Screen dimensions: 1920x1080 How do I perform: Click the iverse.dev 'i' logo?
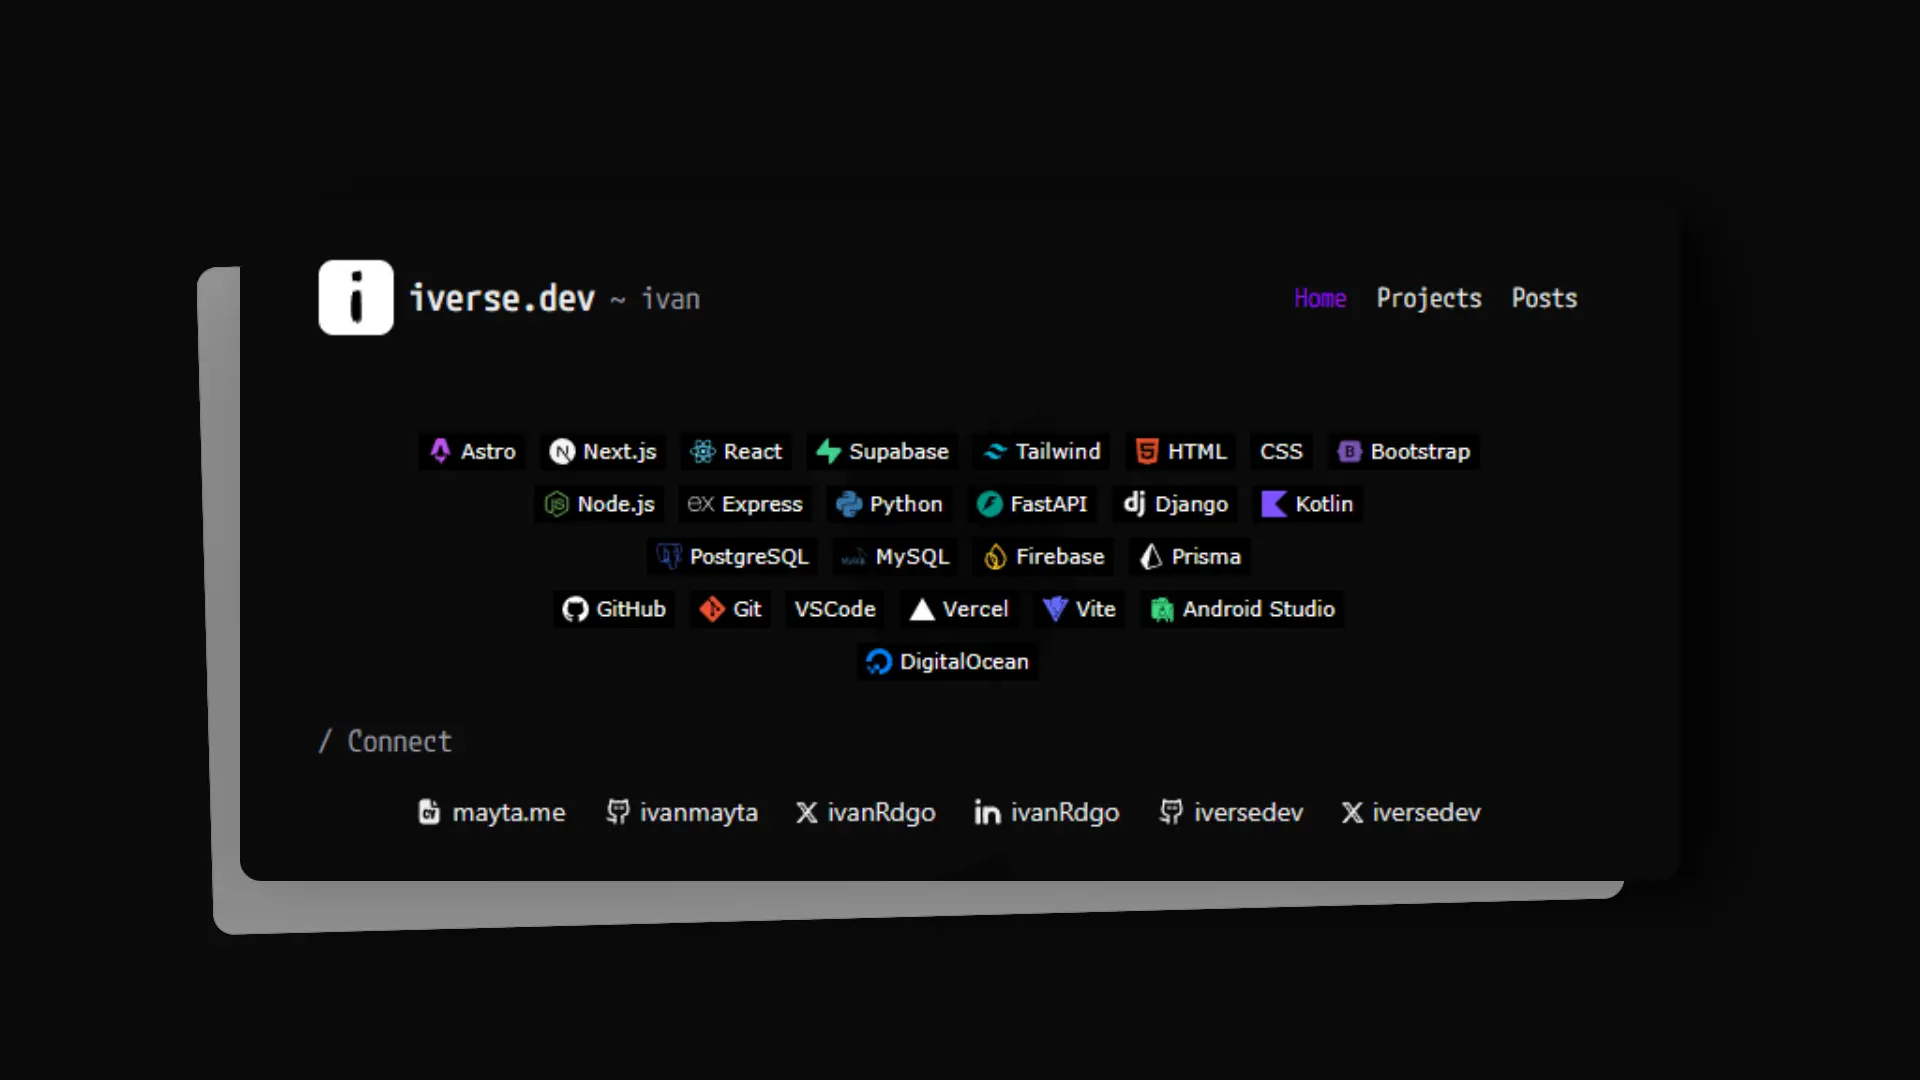356,298
